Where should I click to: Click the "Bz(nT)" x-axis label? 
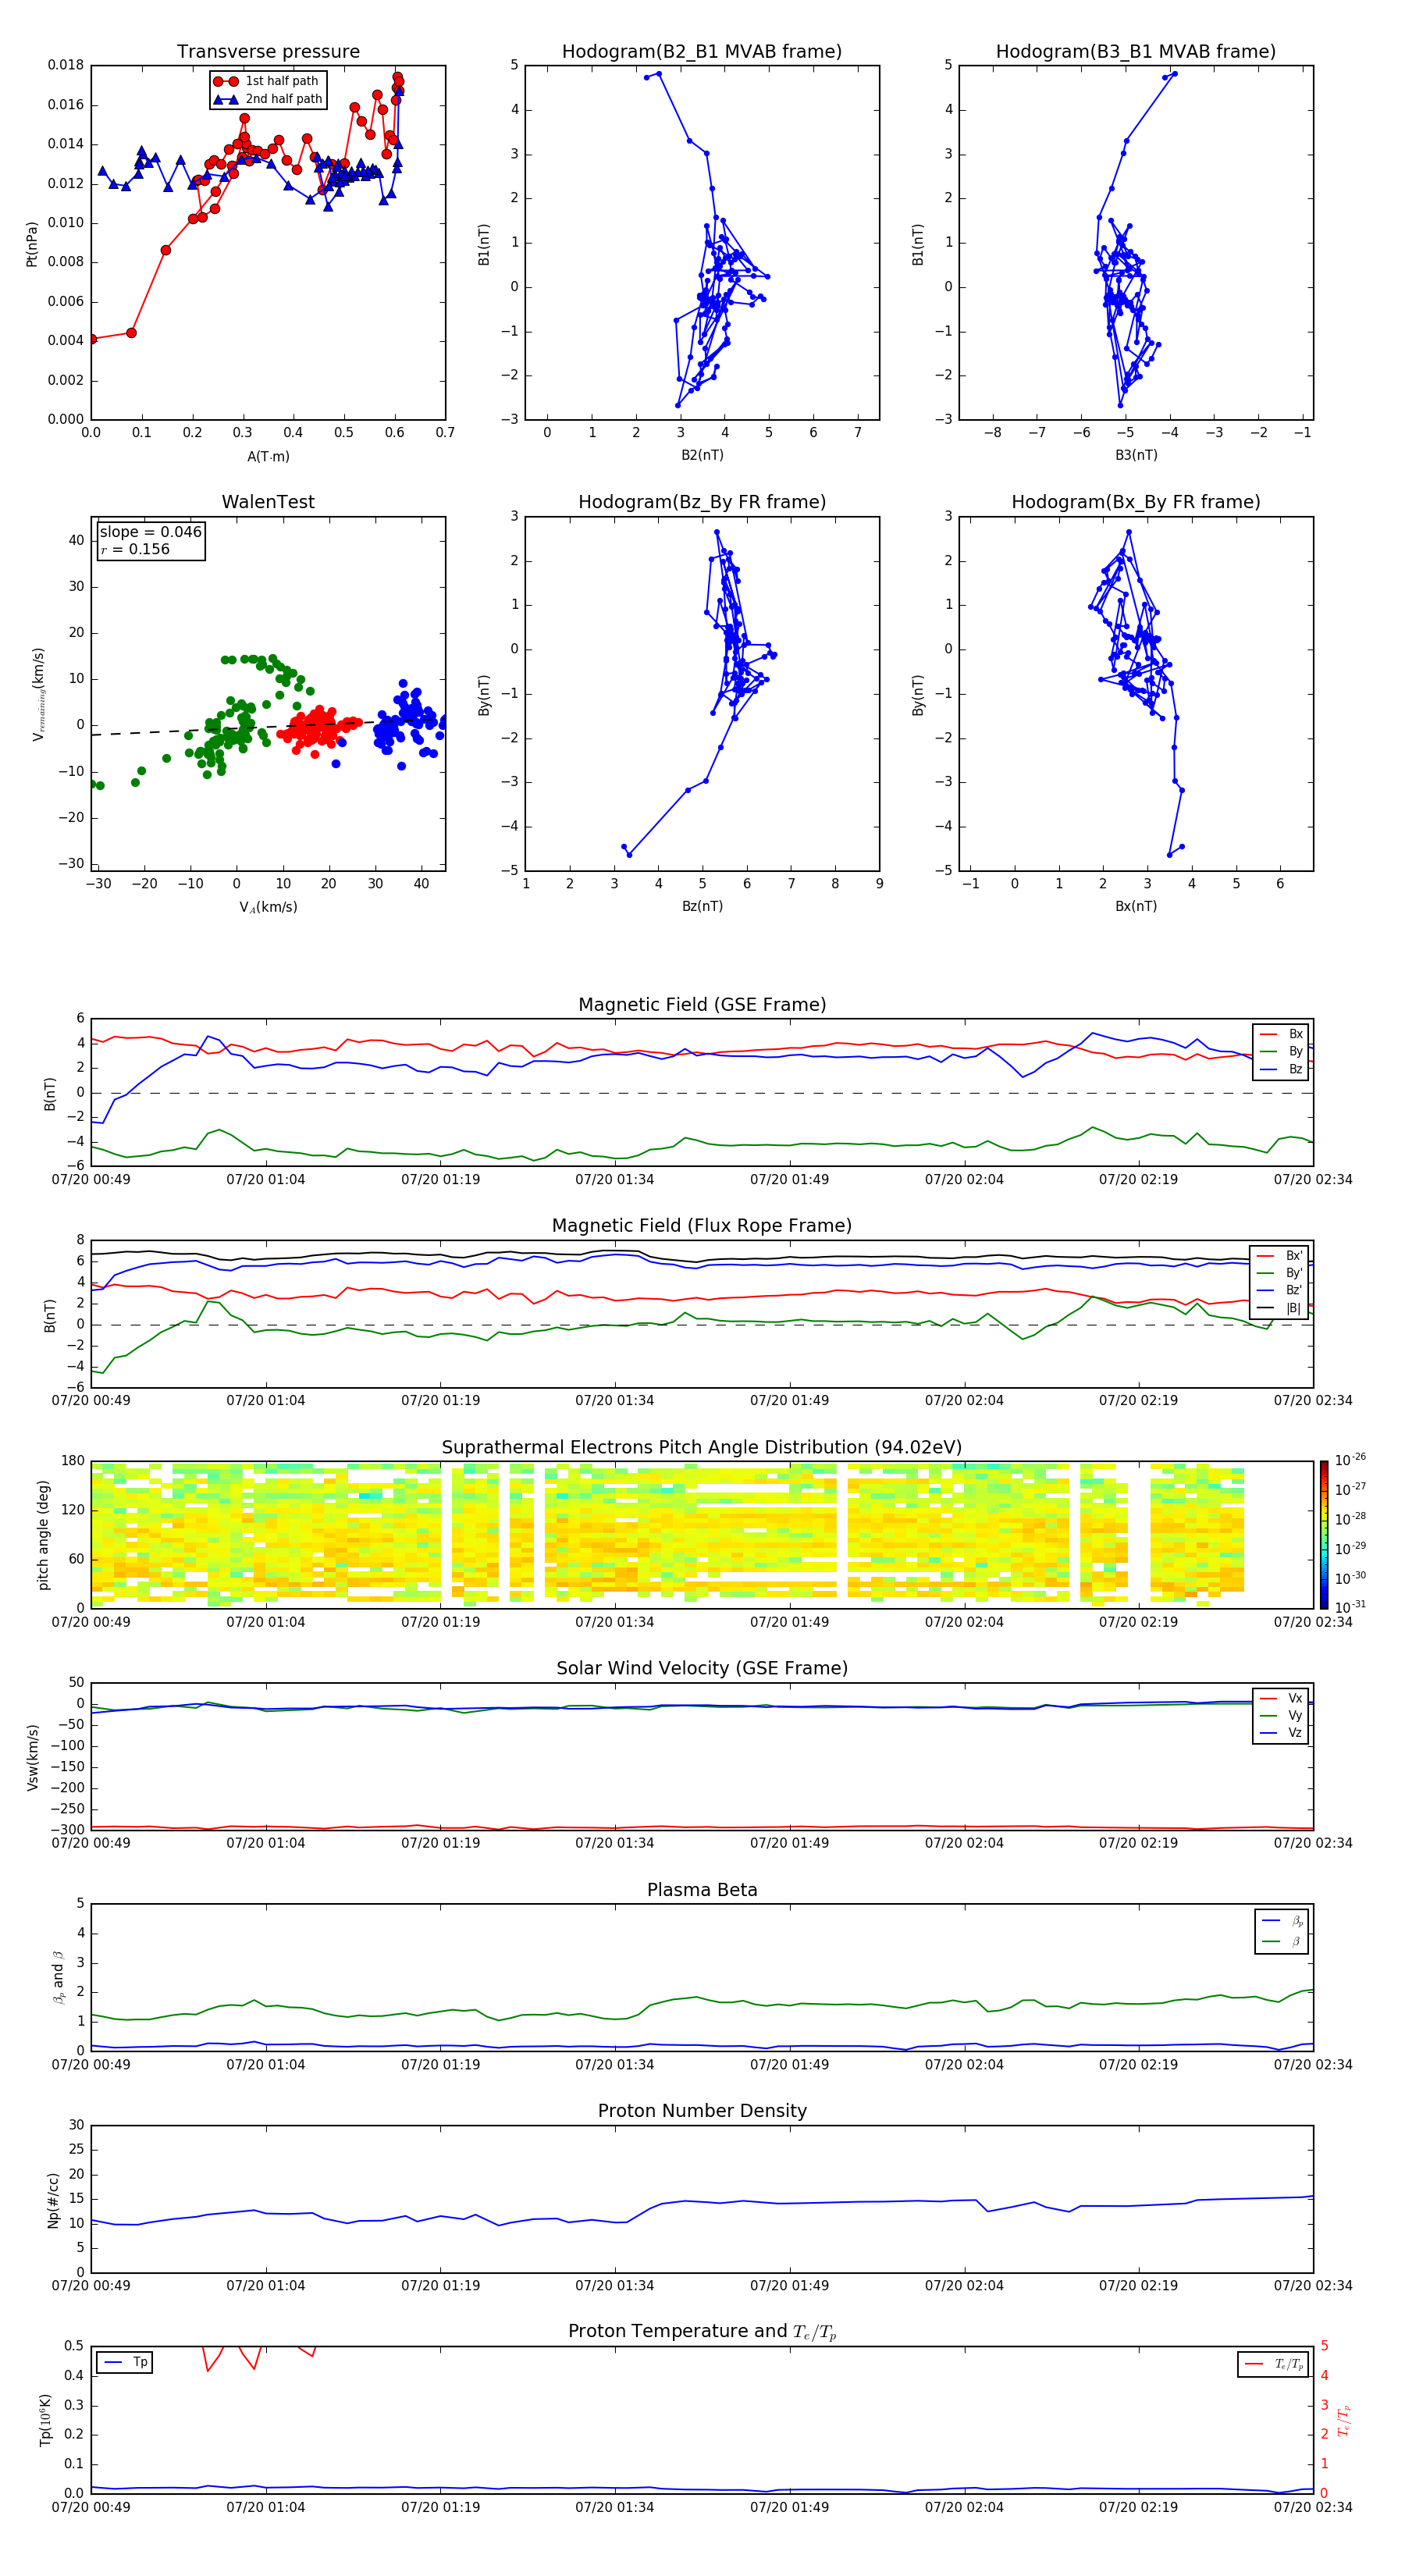point(702,906)
